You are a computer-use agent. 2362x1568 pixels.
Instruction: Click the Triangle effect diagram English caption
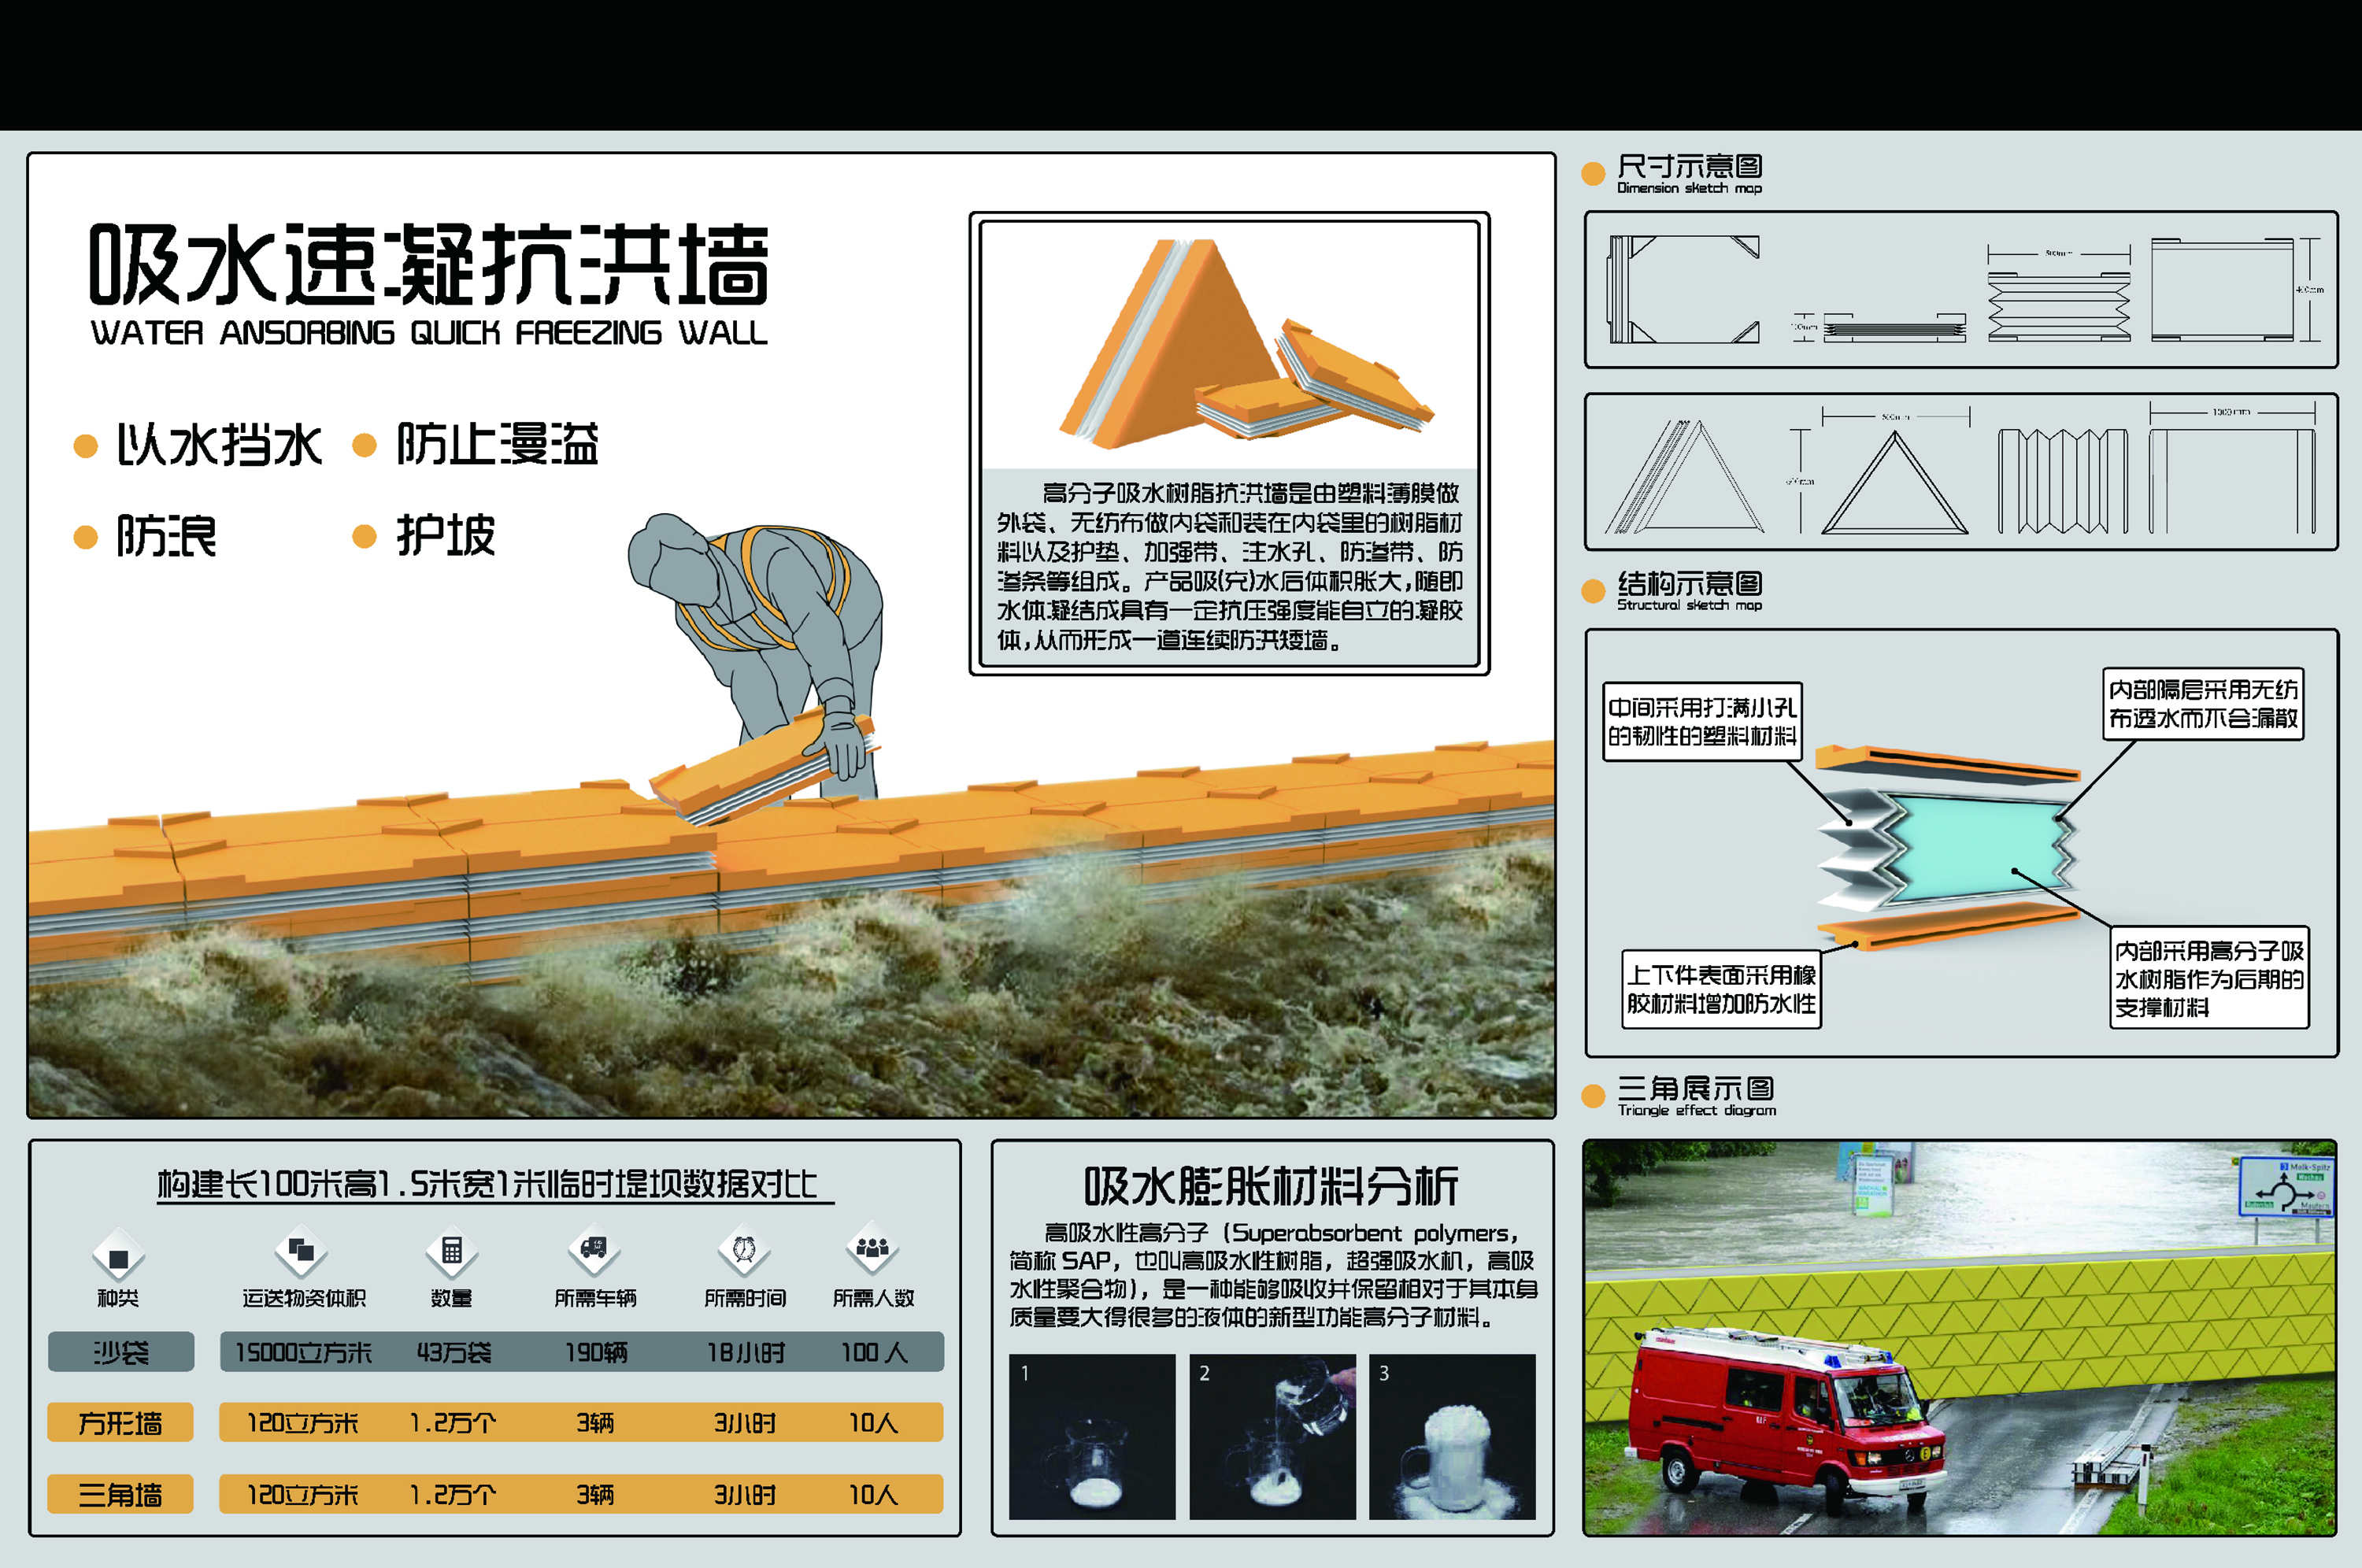[x=1697, y=1110]
